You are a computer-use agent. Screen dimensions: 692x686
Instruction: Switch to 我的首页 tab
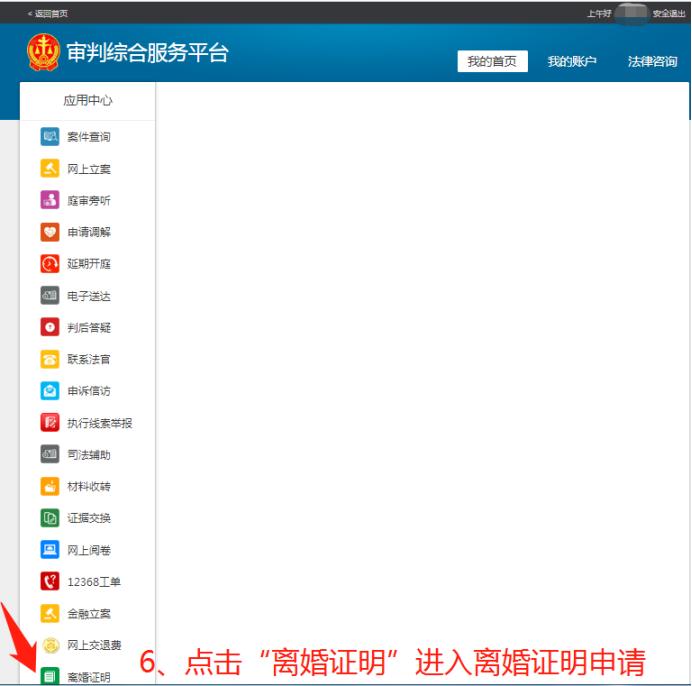coord(492,61)
